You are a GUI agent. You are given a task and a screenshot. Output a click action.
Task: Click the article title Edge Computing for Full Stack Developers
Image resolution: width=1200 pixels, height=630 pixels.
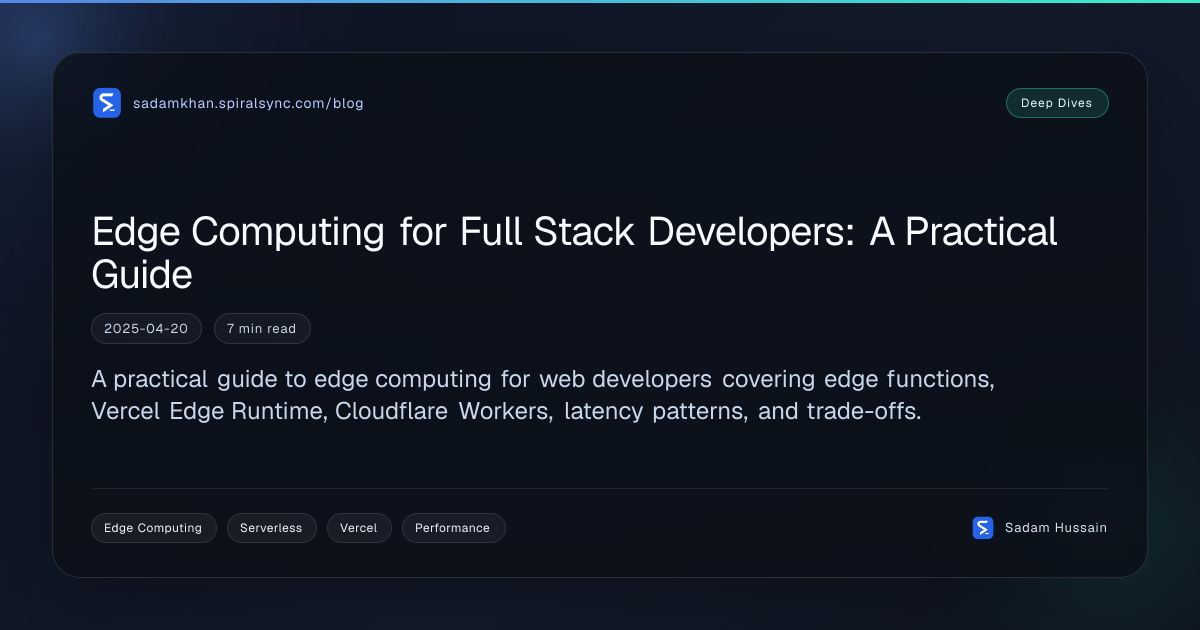pyautogui.click(x=574, y=253)
